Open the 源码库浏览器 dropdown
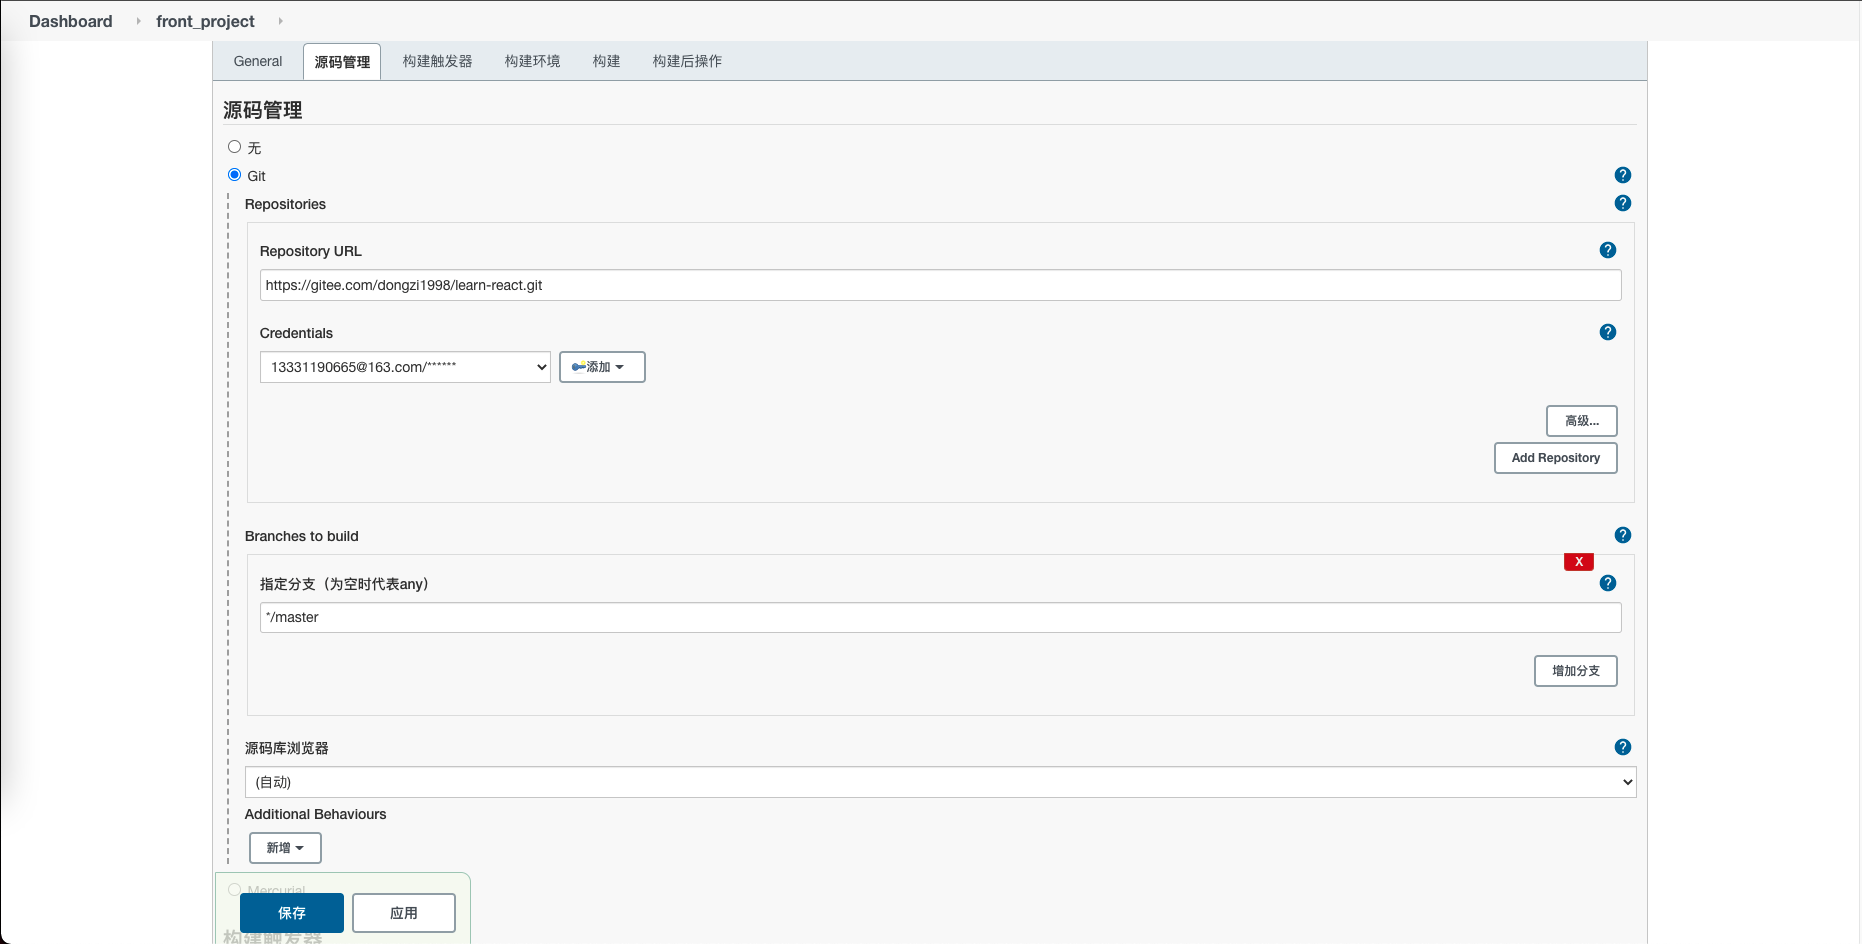Screen dimensions: 1862x944 tap(940, 782)
